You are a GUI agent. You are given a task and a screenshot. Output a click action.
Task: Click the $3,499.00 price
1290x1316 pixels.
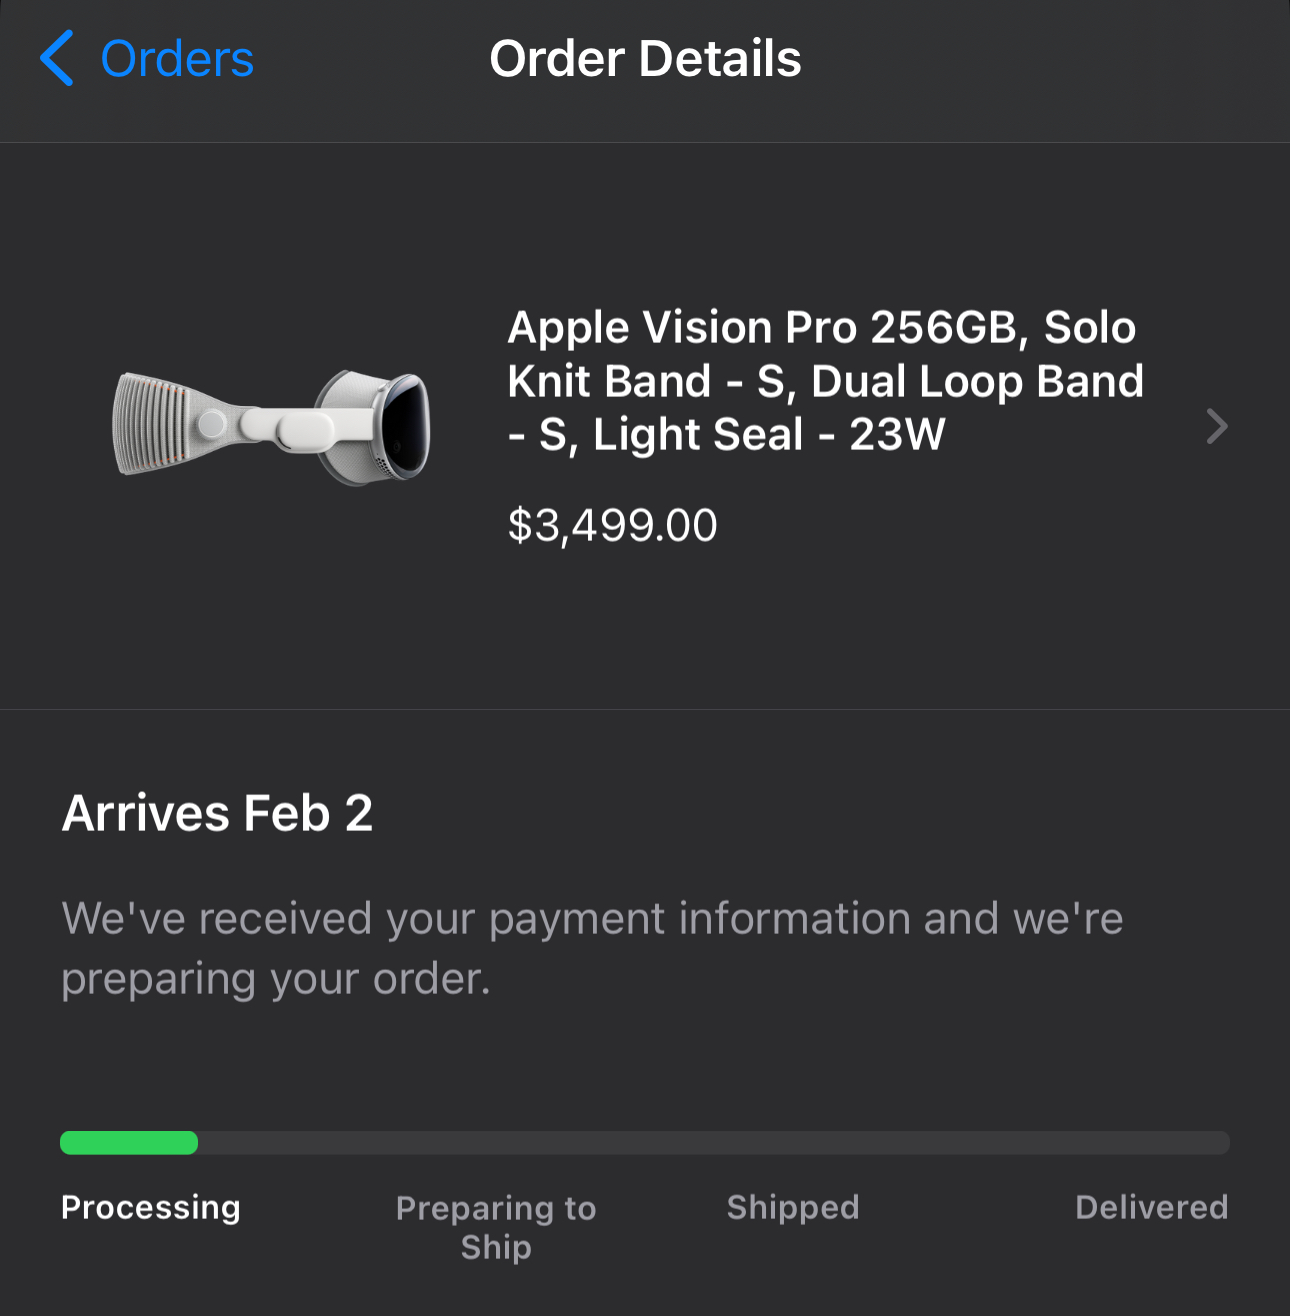612,526
